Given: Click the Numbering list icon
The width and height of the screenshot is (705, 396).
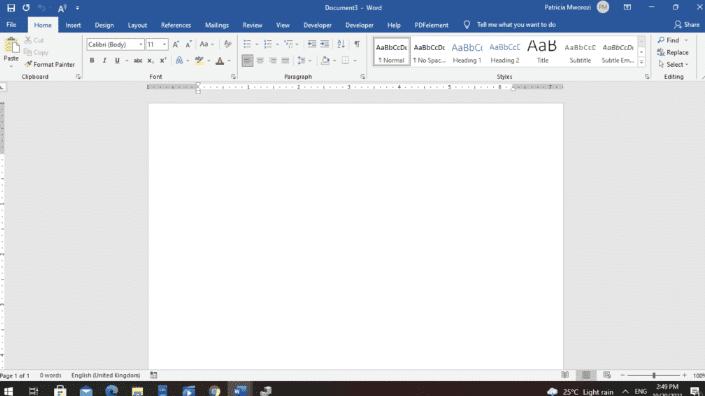Looking at the screenshot, I should [x=268, y=44].
